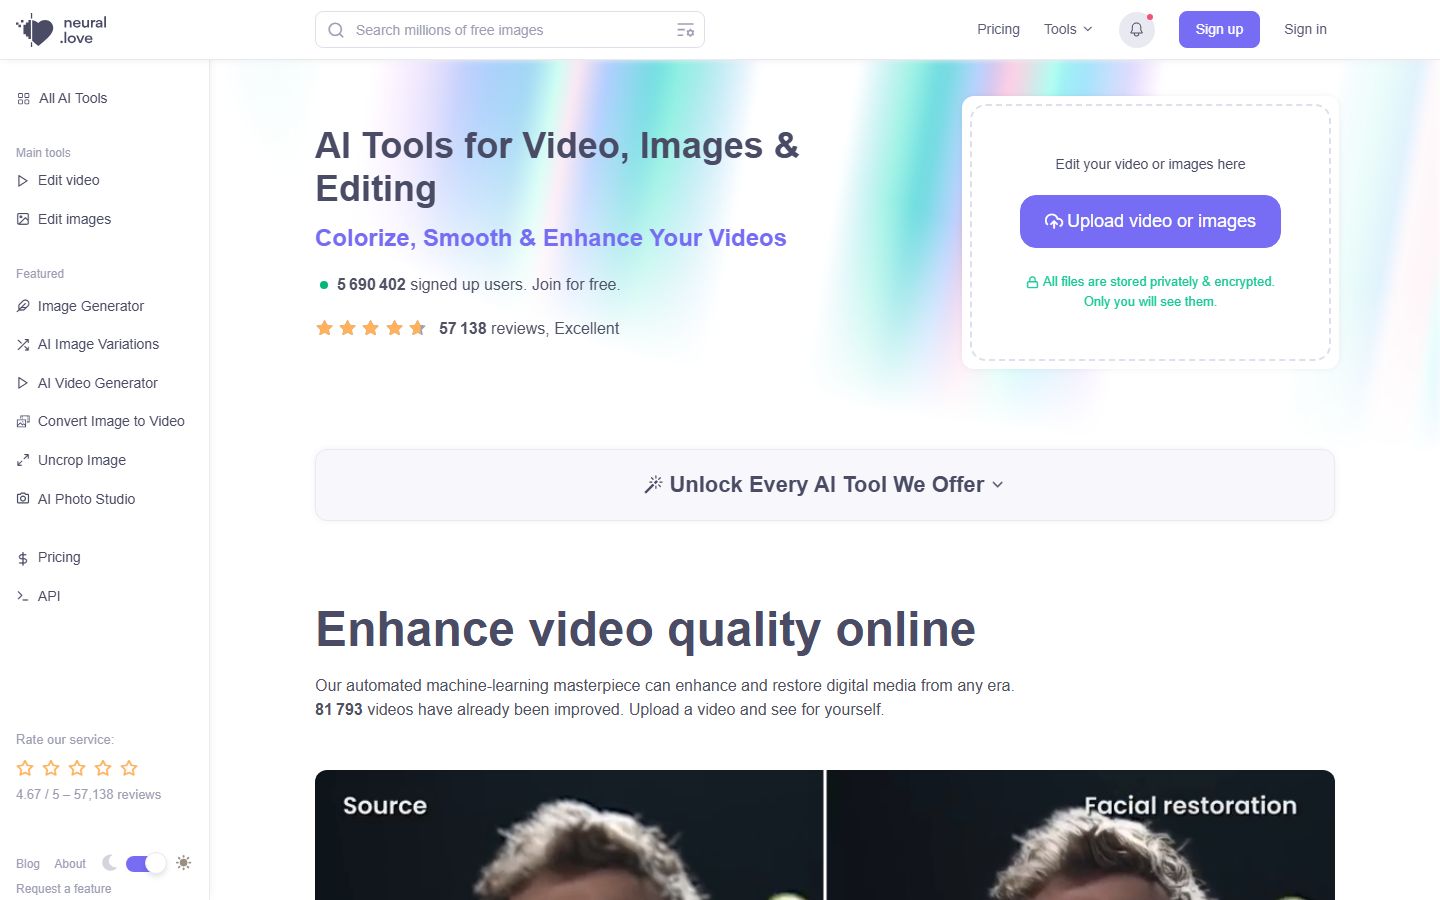Click "Enhance video quality online" heading
This screenshot has width=1440, height=900.
click(x=645, y=629)
